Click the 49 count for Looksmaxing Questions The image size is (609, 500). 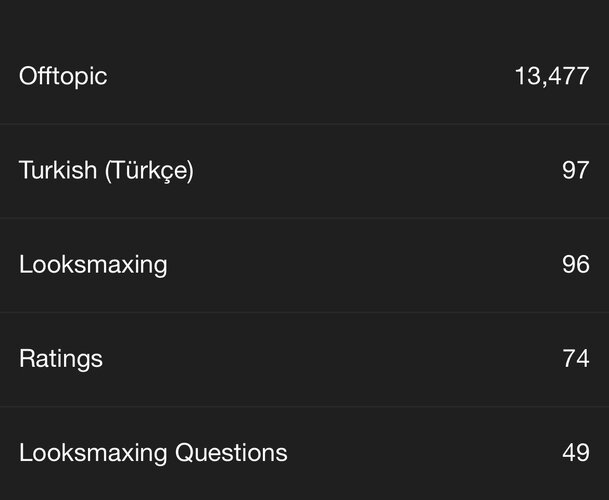click(x=575, y=453)
